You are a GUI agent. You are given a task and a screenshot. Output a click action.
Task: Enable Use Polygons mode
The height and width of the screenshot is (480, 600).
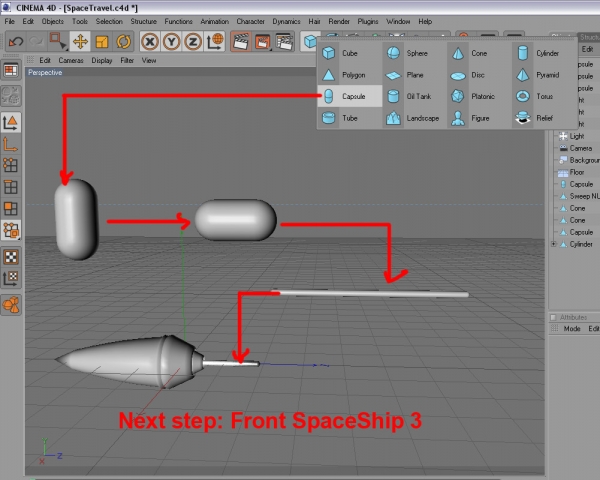[11, 209]
